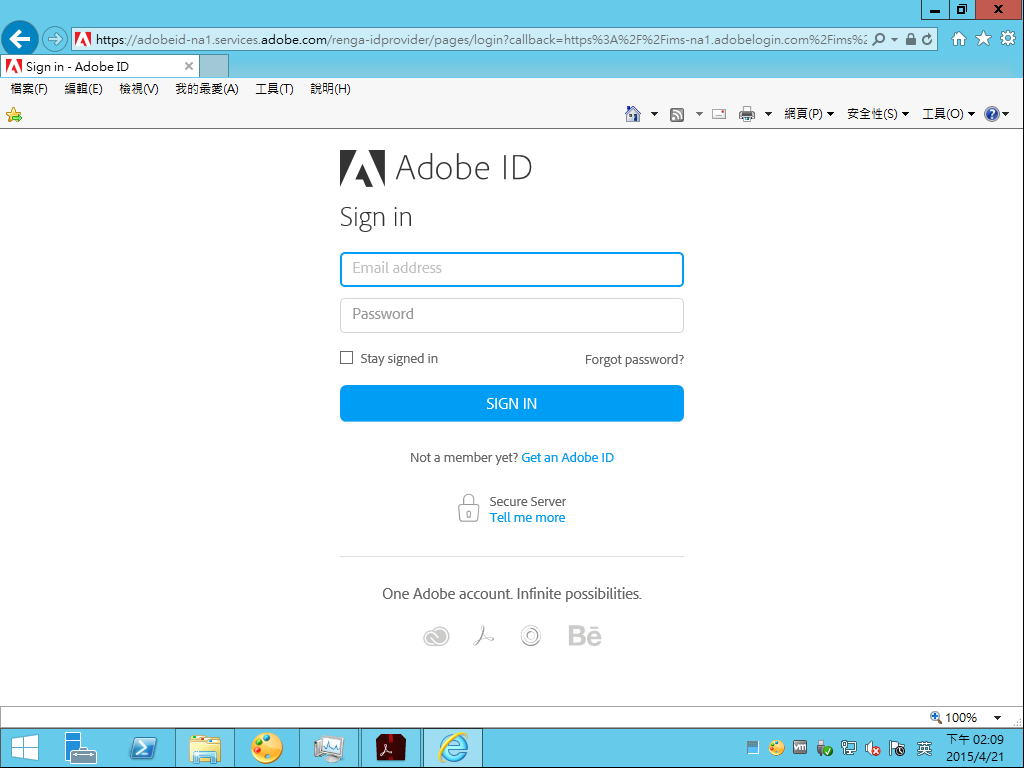Open the 檢視(V) menu
Image resolution: width=1024 pixels, height=768 pixels.
139,89
